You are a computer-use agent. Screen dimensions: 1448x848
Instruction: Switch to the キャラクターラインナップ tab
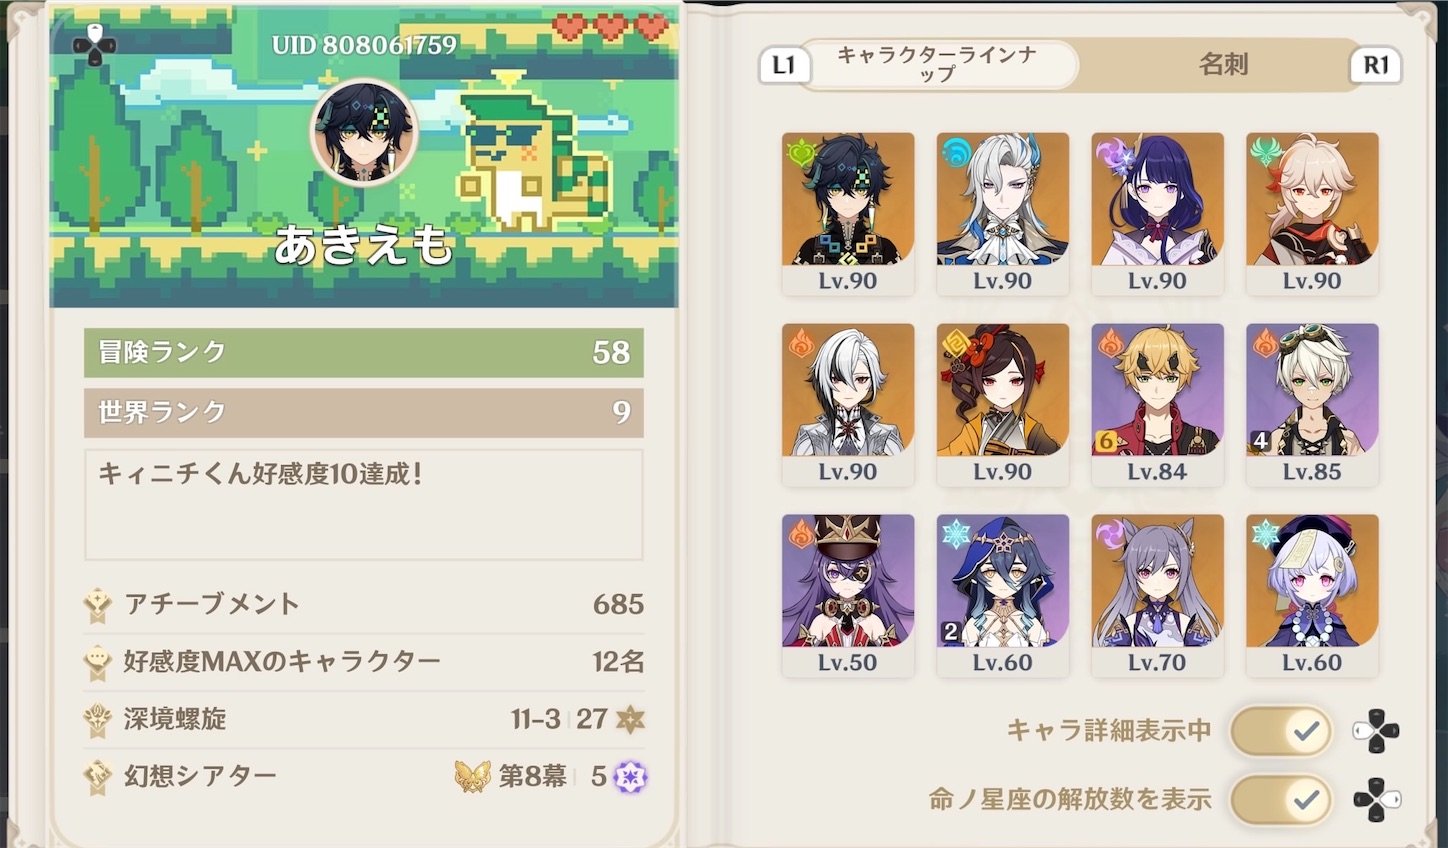(937, 65)
